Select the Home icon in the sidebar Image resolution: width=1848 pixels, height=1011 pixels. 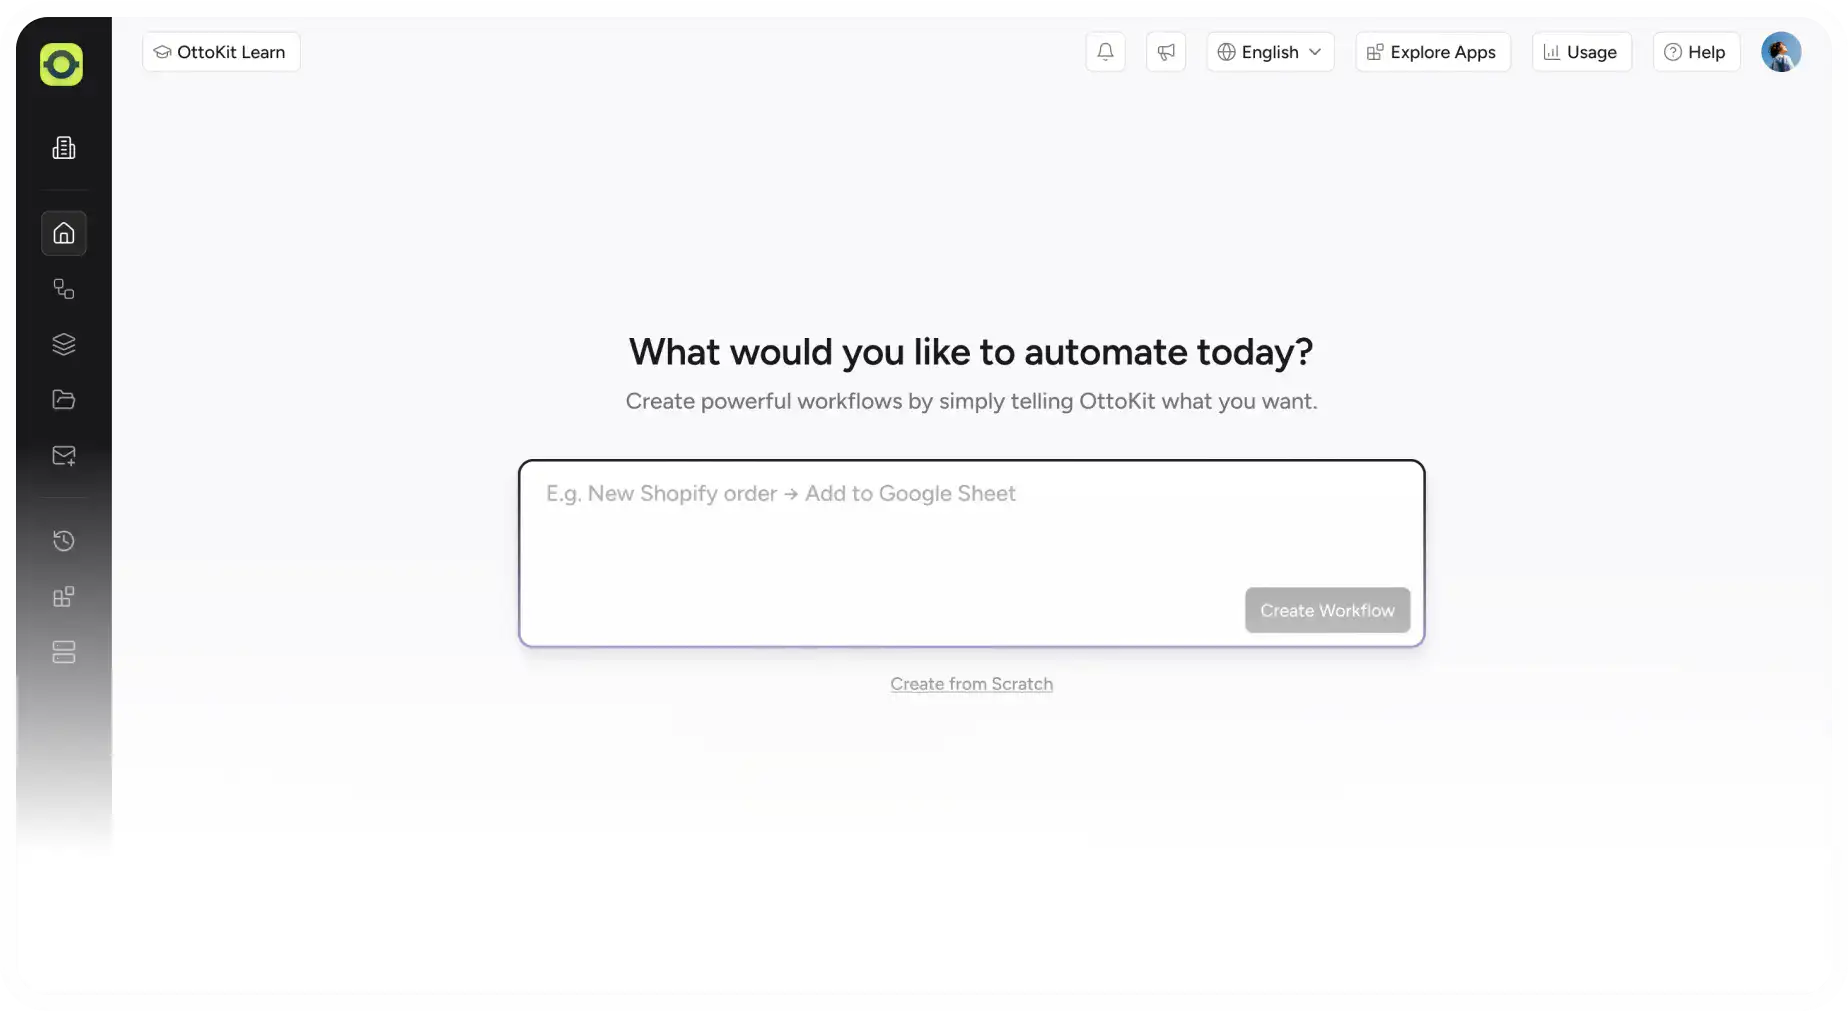tap(63, 233)
